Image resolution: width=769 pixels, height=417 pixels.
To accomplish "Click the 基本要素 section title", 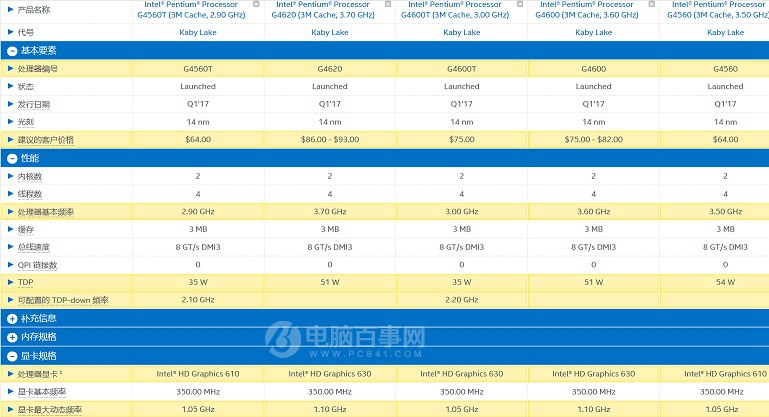I will click(39, 51).
